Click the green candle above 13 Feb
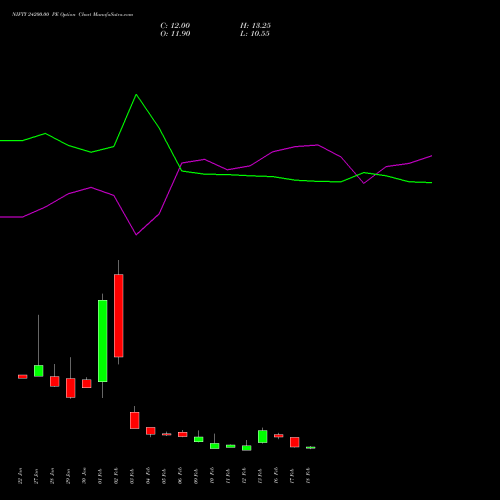The image size is (500, 500). (263, 437)
